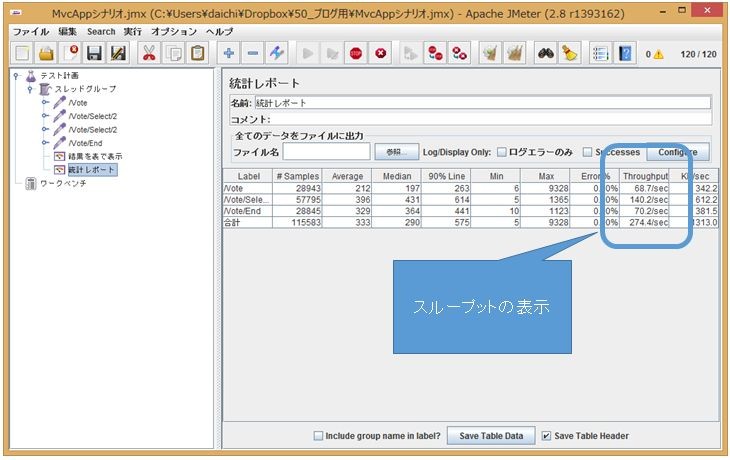Click the Toggle enable/disable toolbar icon
Image resolution: width=730 pixels, height=460 pixels.
(277, 54)
